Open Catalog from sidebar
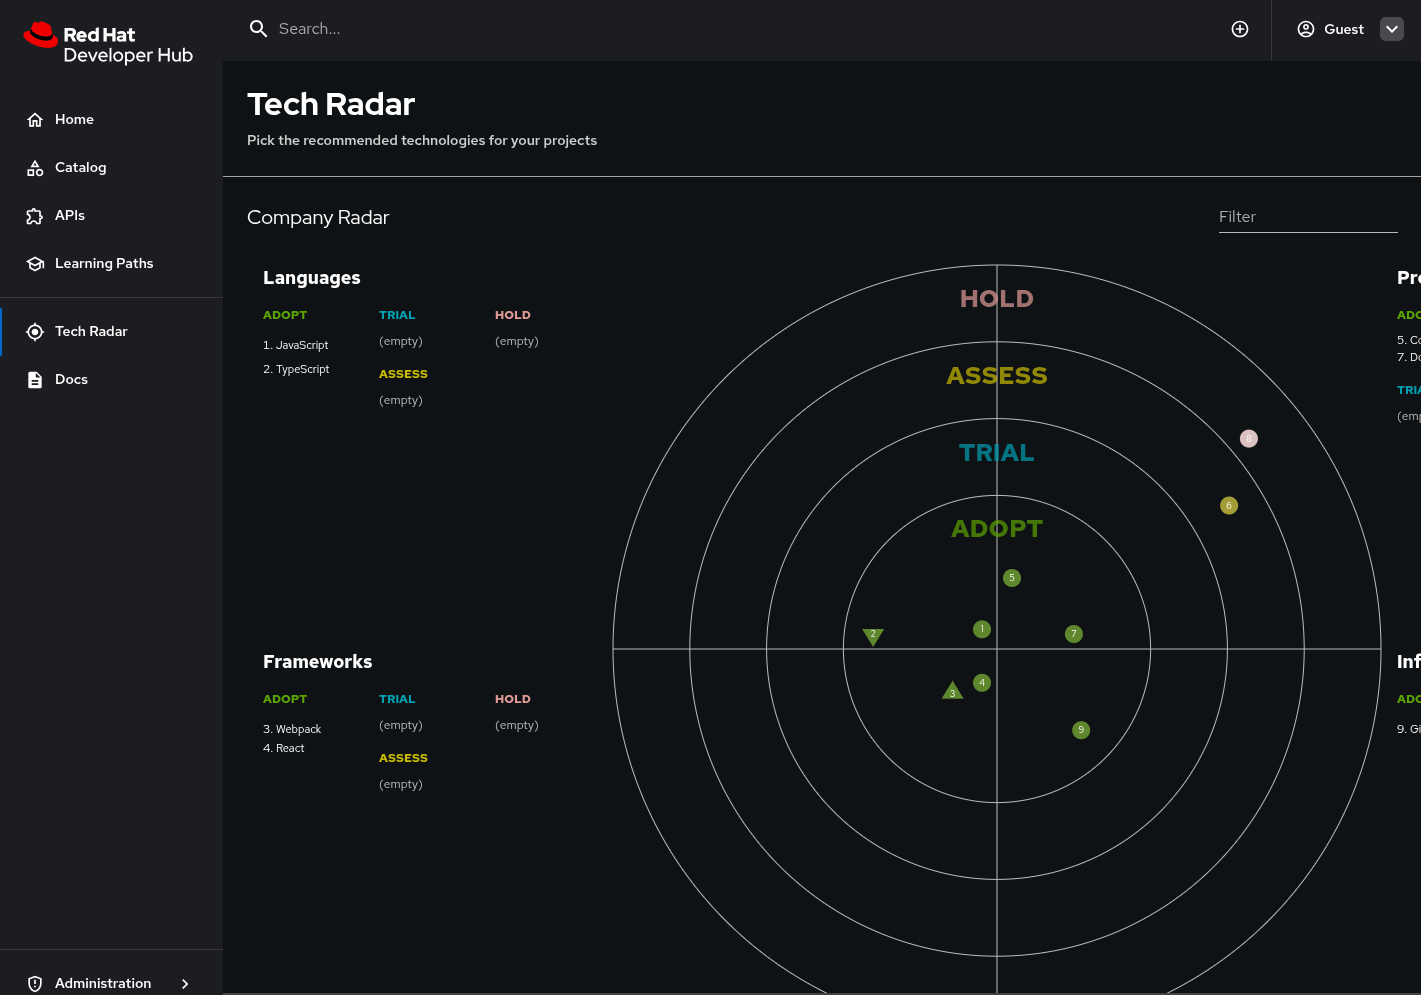Image resolution: width=1421 pixels, height=995 pixels. coord(111,168)
